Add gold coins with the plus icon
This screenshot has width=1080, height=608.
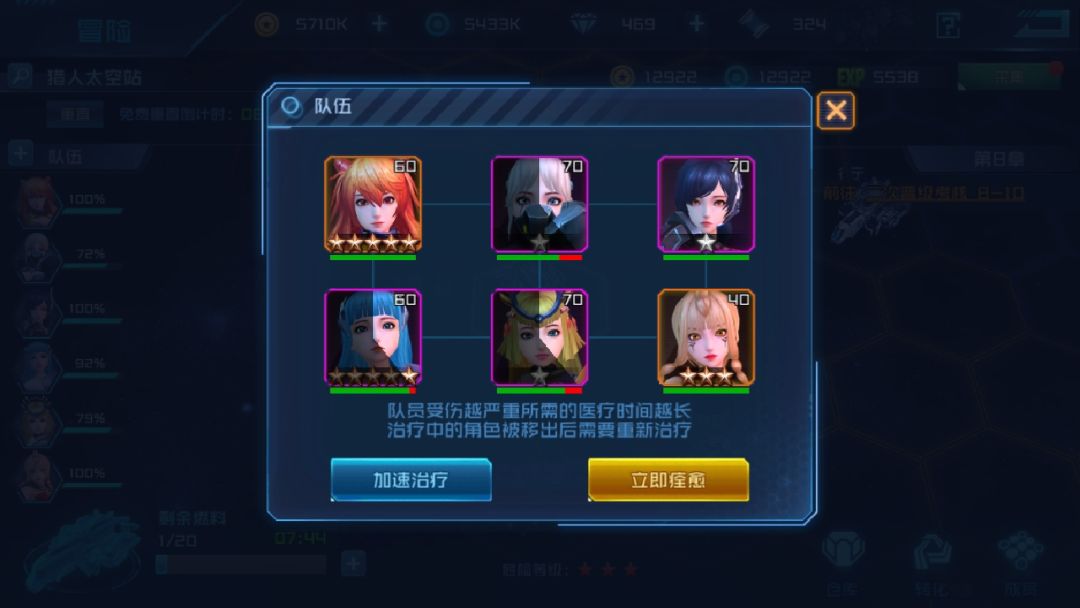(379, 24)
